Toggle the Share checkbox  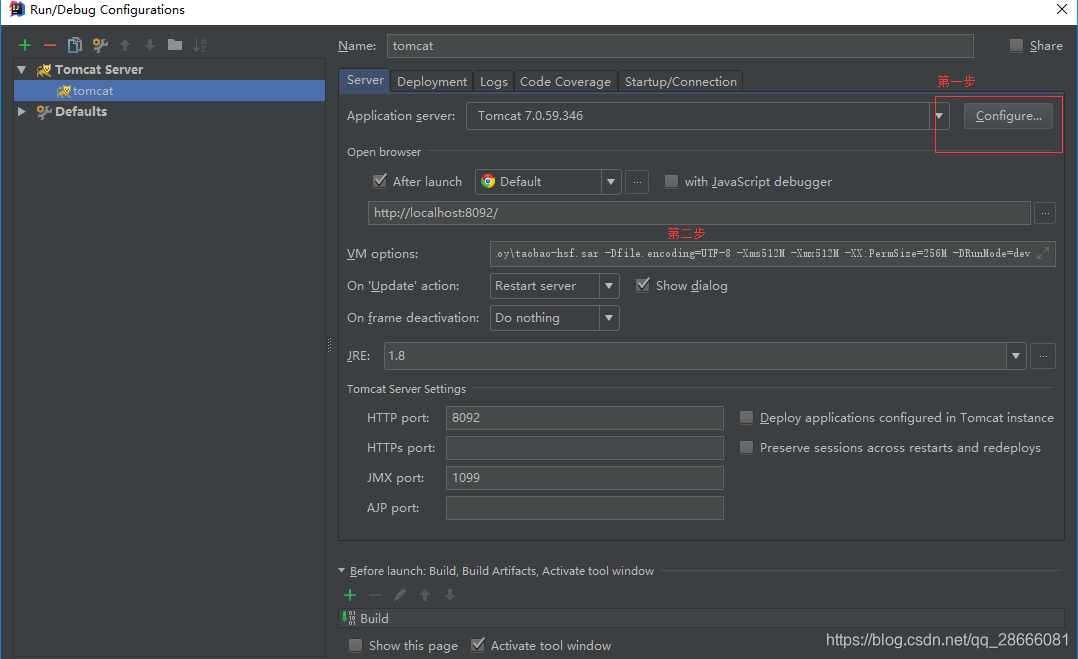[x=1015, y=45]
